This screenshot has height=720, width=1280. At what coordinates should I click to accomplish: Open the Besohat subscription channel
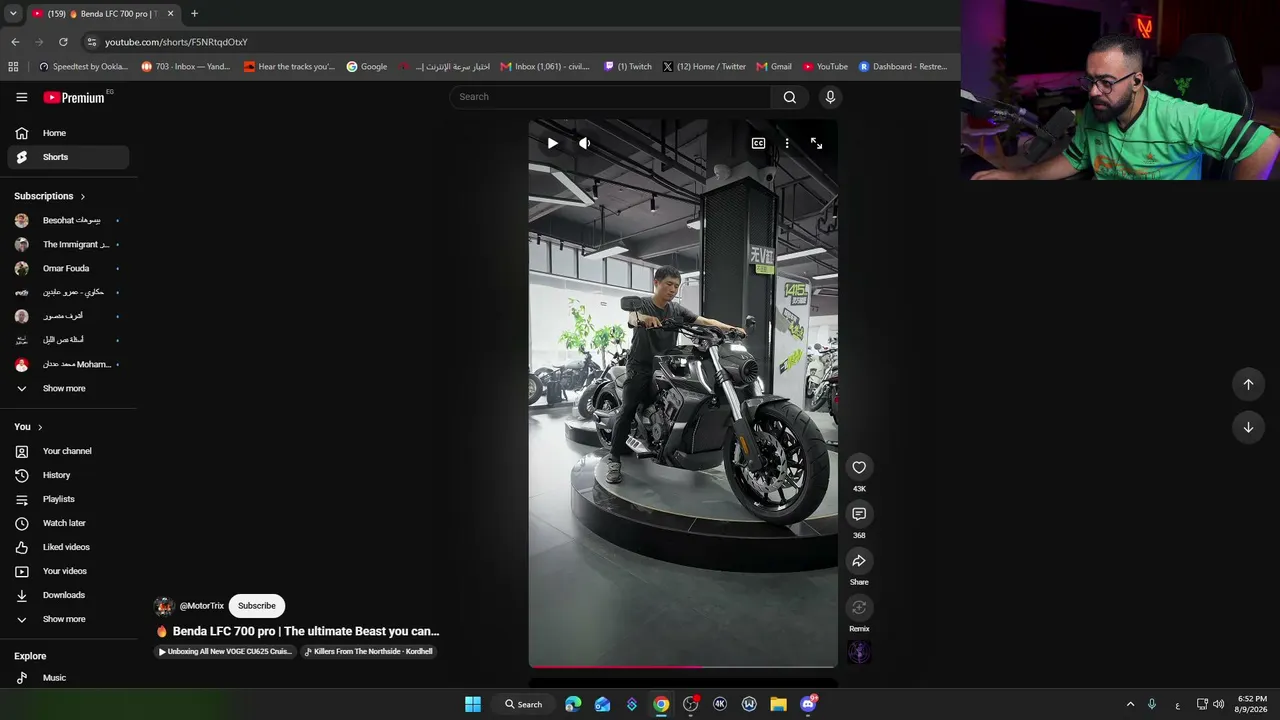point(68,220)
